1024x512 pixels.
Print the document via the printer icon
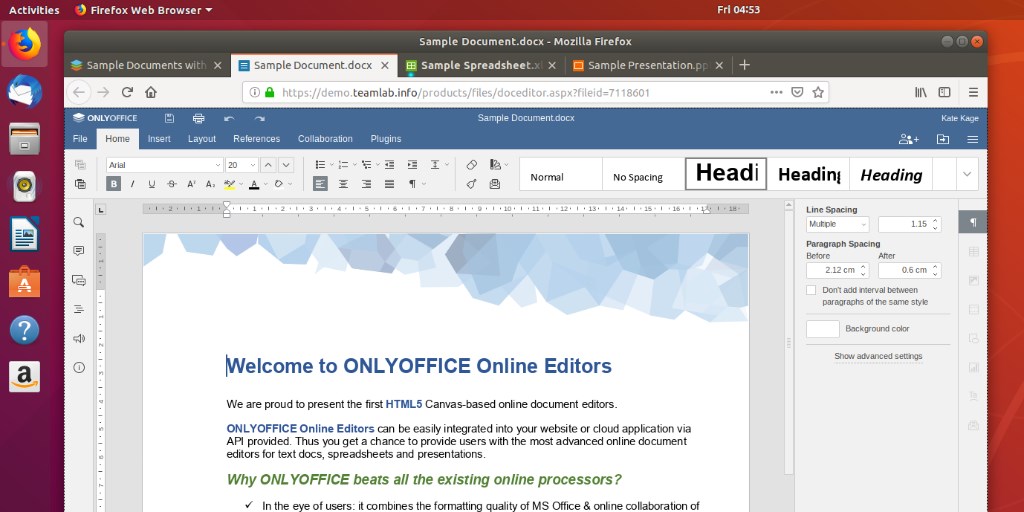[x=199, y=118]
